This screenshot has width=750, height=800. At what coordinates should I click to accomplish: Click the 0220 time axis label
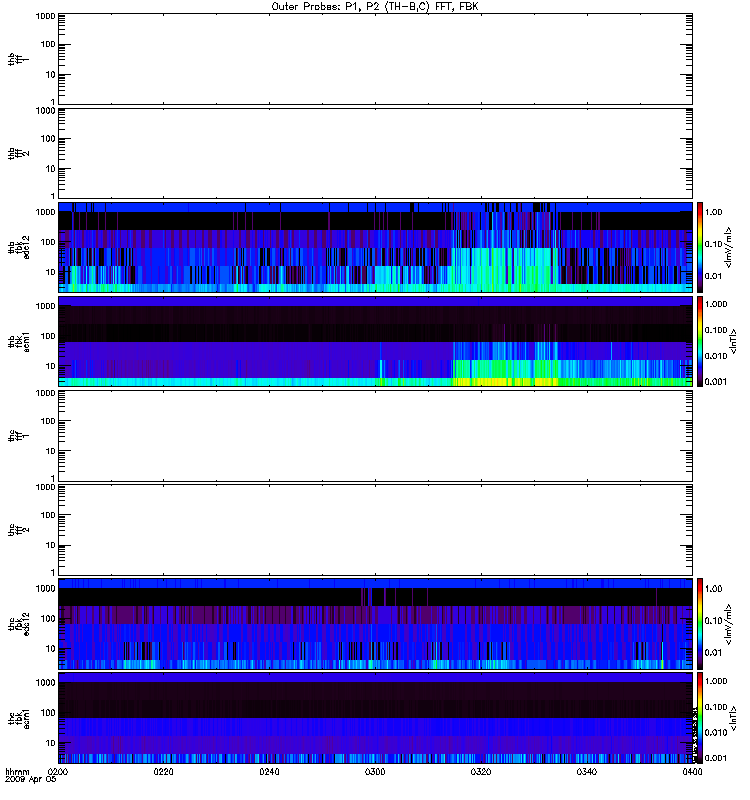pyautogui.click(x=163, y=772)
